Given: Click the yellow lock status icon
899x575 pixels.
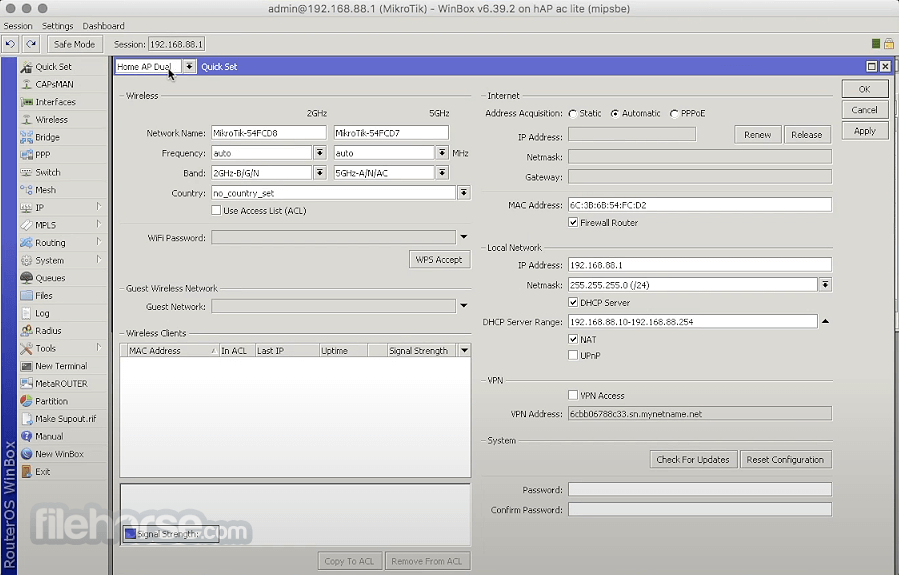Looking at the screenshot, I should pos(889,44).
